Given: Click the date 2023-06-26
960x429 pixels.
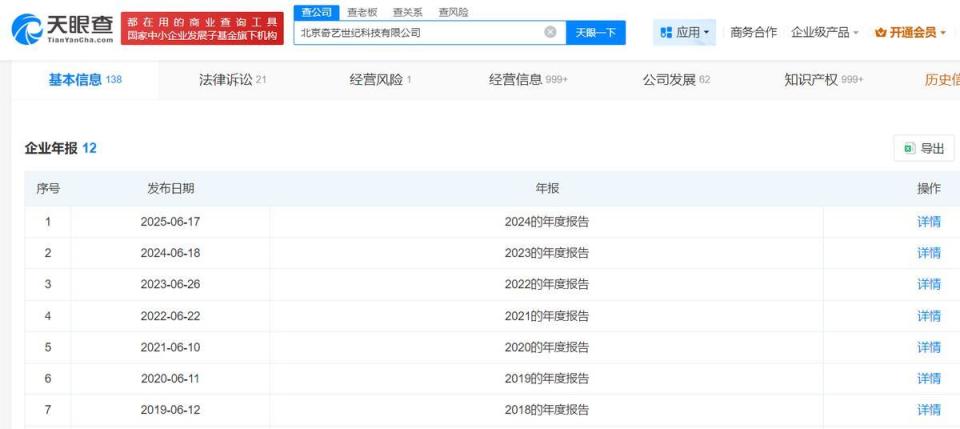Looking at the screenshot, I should [170, 285].
